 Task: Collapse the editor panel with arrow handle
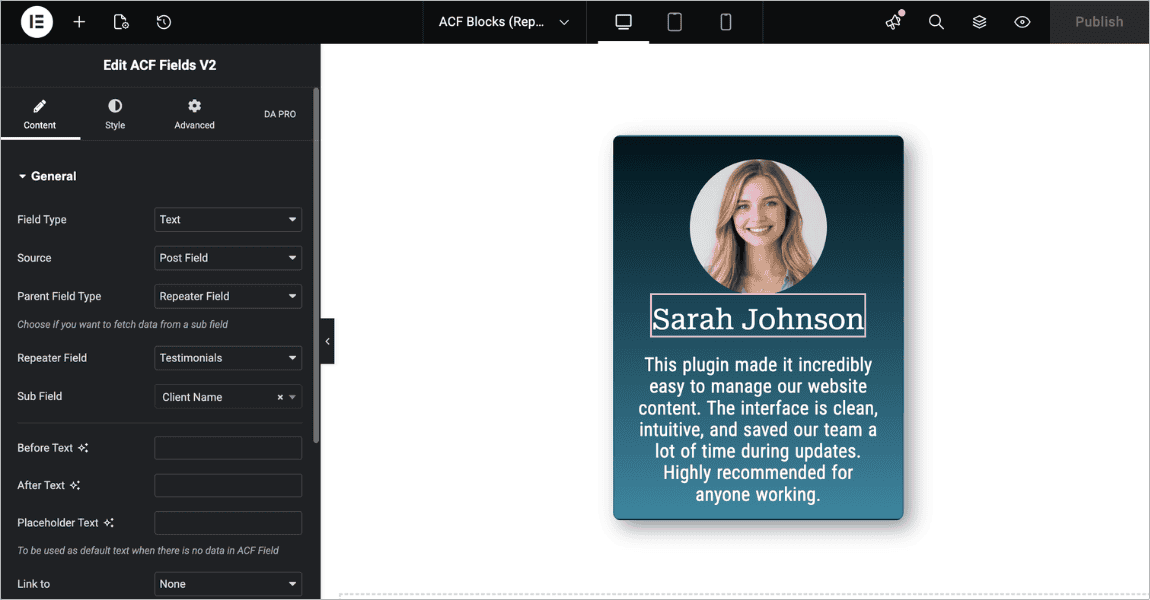(x=327, y=341)
